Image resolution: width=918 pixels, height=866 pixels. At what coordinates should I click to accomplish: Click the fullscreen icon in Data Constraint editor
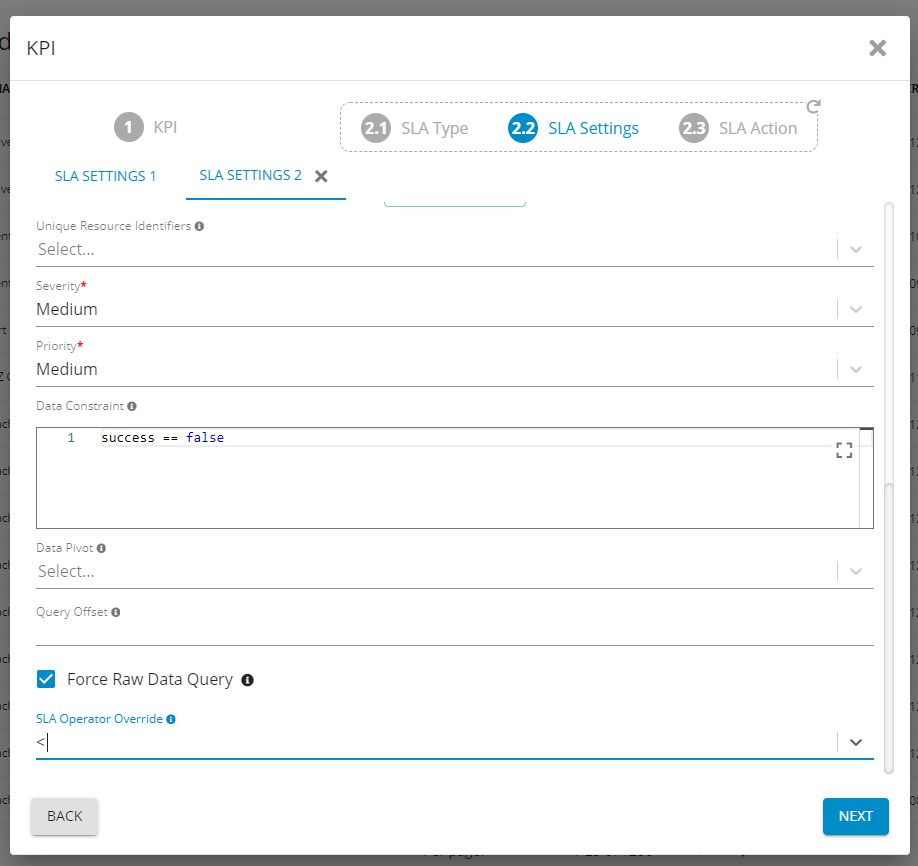click(844, 450)
